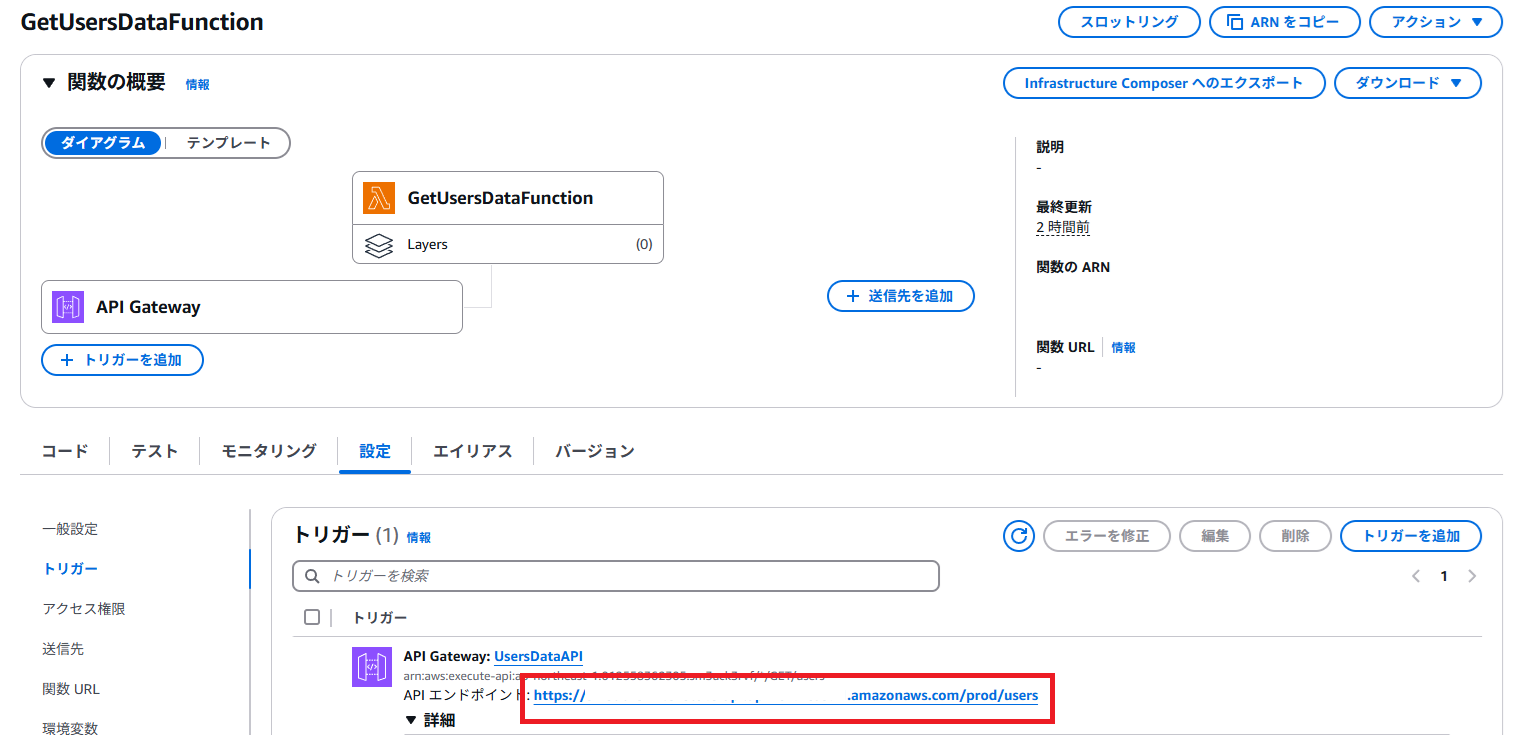Go to previous triggers page arrow
1514x735 pixels.
pyautogui.click(x=1416, y=576)
